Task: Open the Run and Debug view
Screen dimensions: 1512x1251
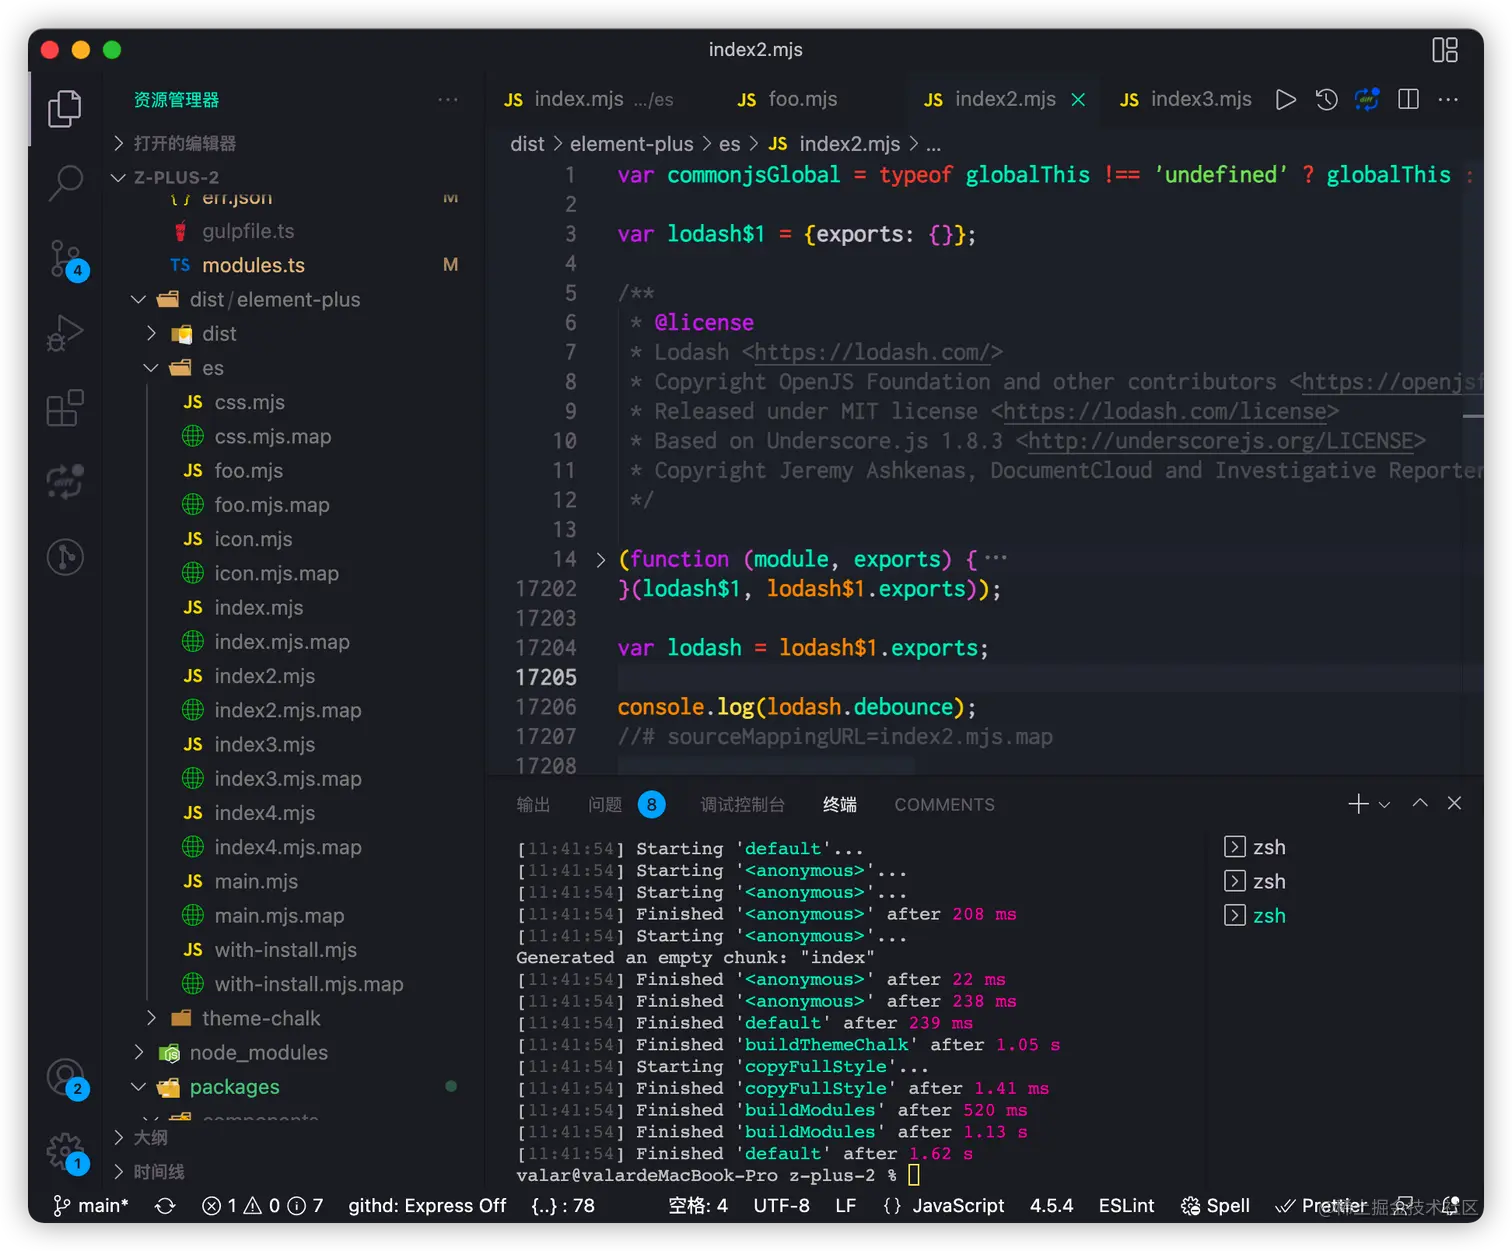Action: click(65, 333)
